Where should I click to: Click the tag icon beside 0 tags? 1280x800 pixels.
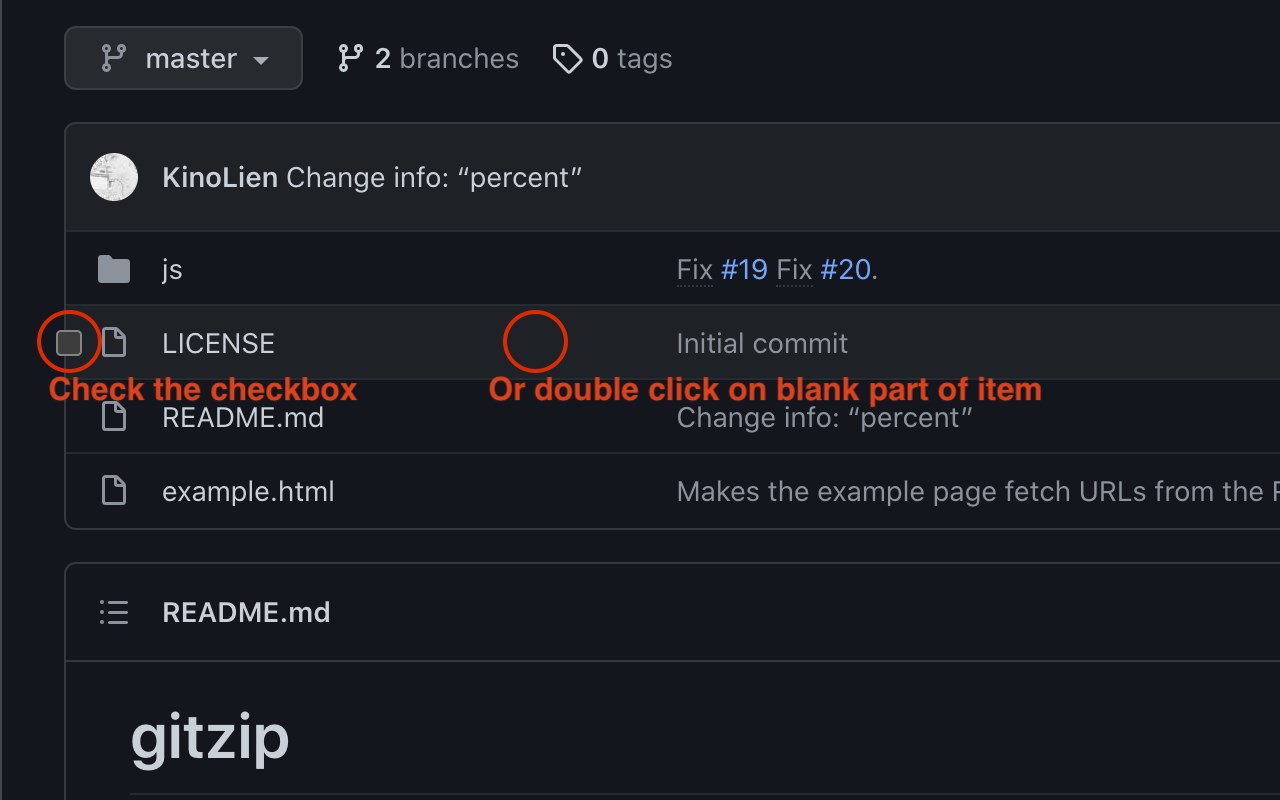[567, 59]
